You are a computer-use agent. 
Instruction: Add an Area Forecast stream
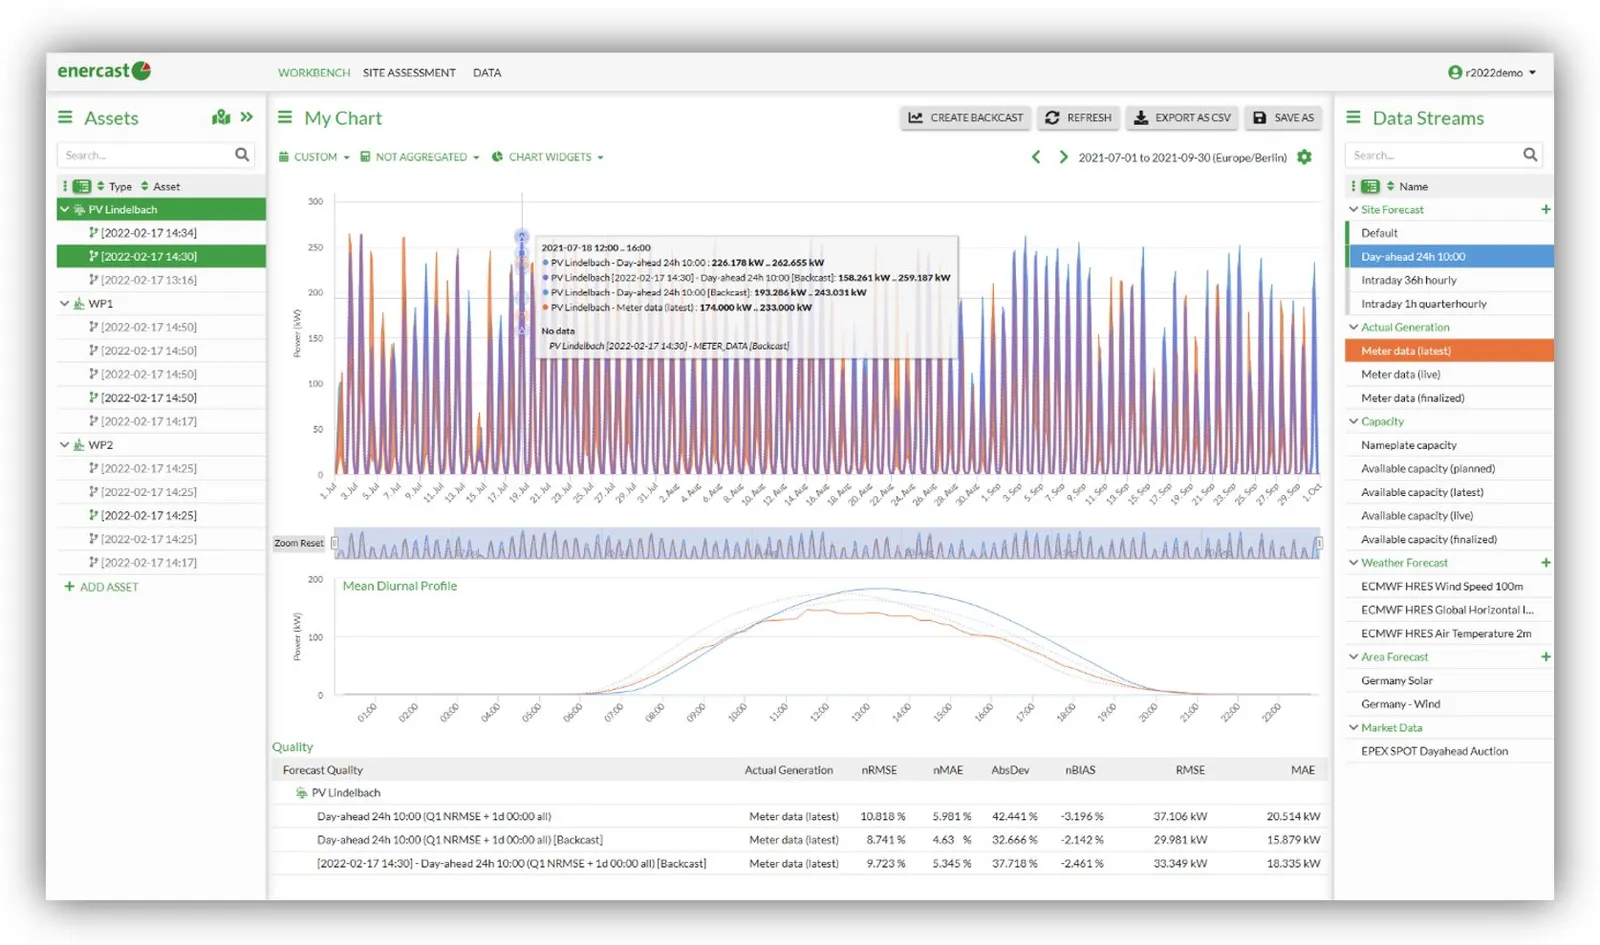[x=1546, y=657]
